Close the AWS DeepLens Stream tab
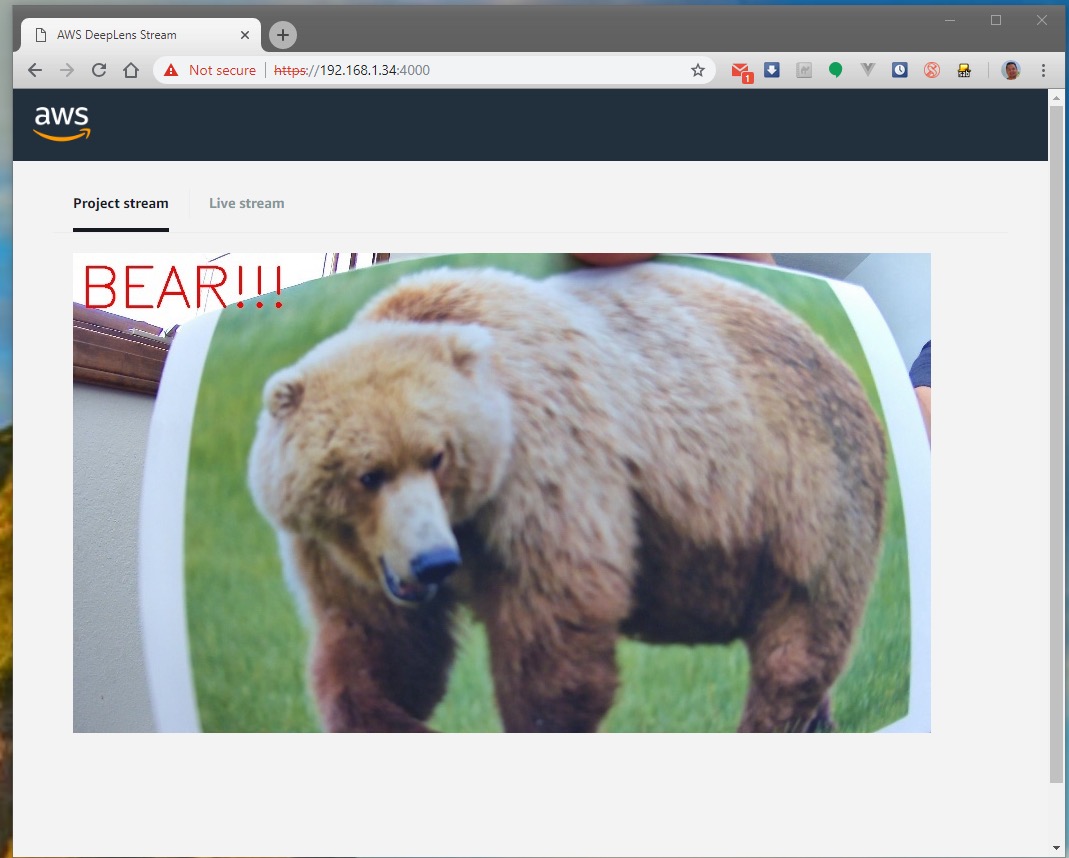This screenshot has height=858, width=1069. click(245, 35)
